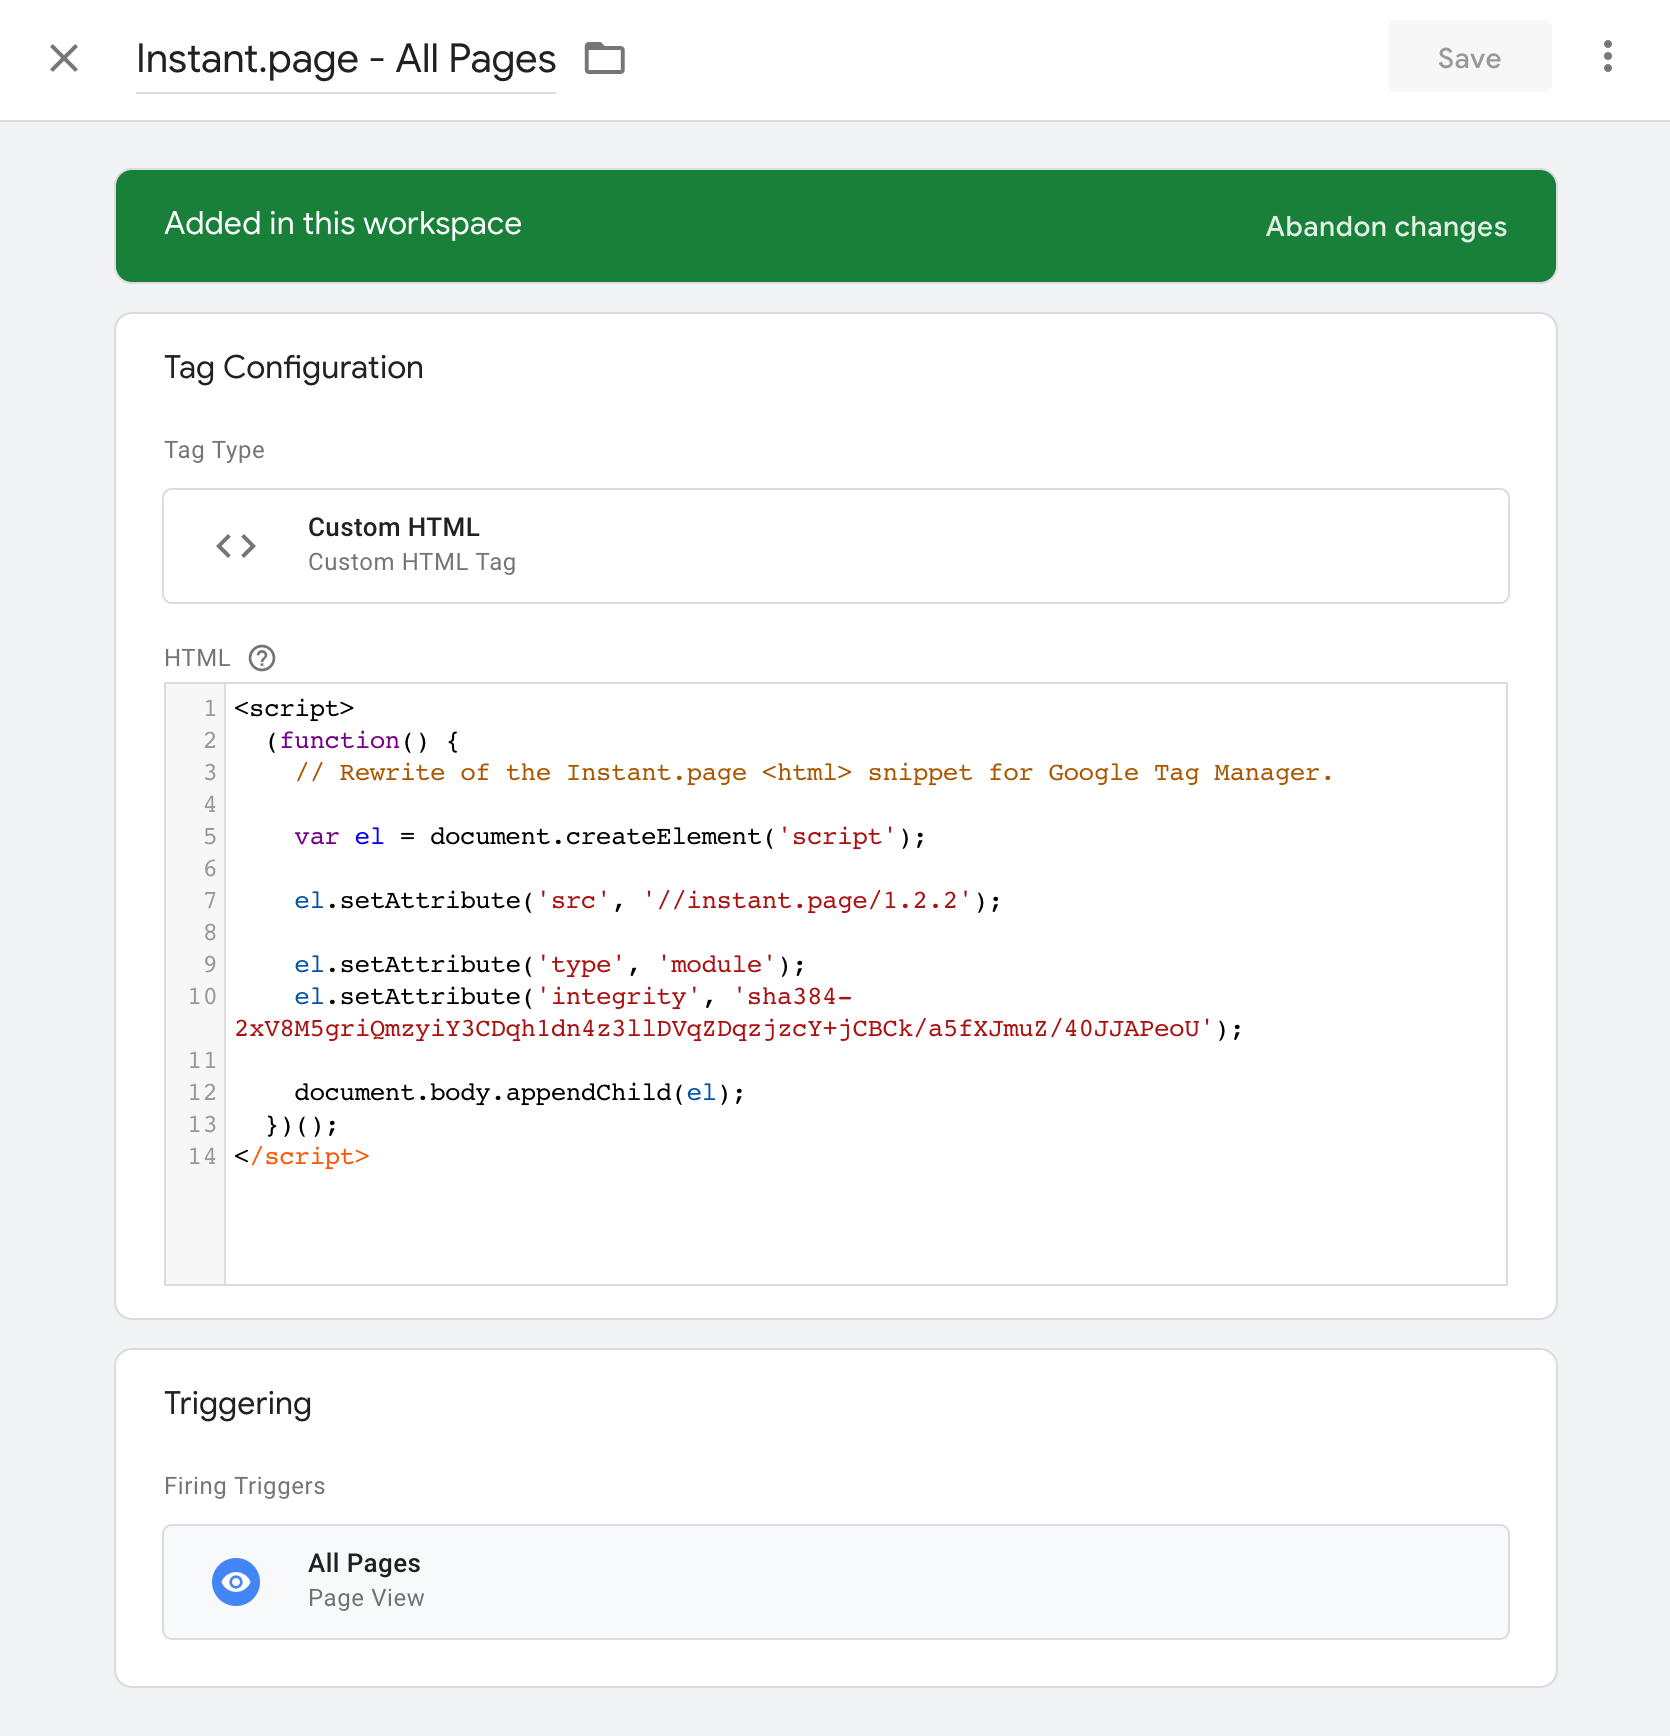Click the Custom HTML code brackets icon
1670x1736 pixels.
pos(236,546)
